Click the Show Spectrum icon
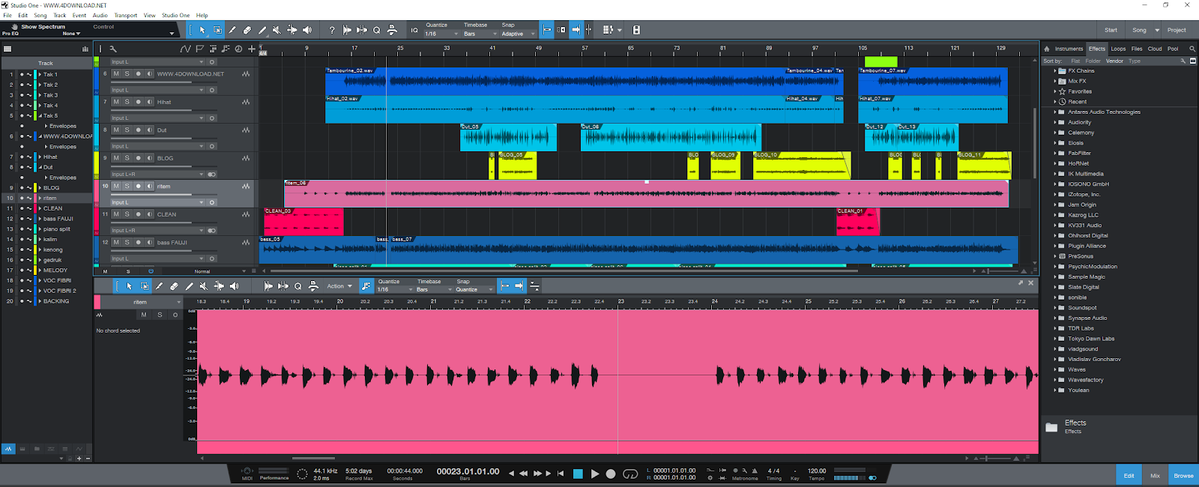Viewport: 1199px width, 487px height. pos(14,27)
